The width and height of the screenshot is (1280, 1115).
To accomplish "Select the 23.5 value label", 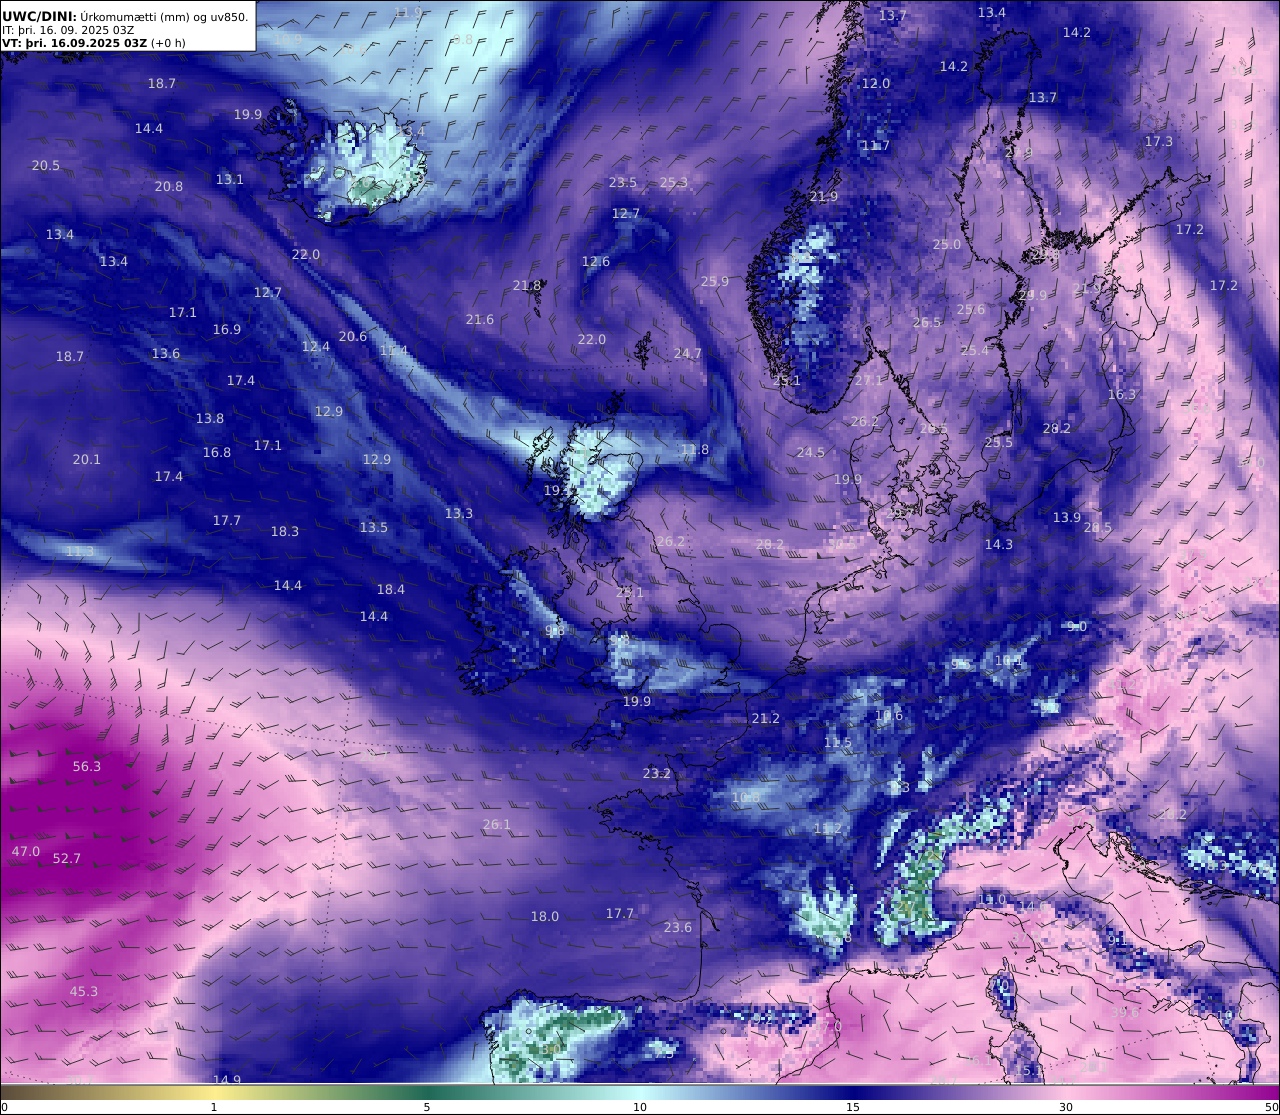I will [x=623, y=183].
